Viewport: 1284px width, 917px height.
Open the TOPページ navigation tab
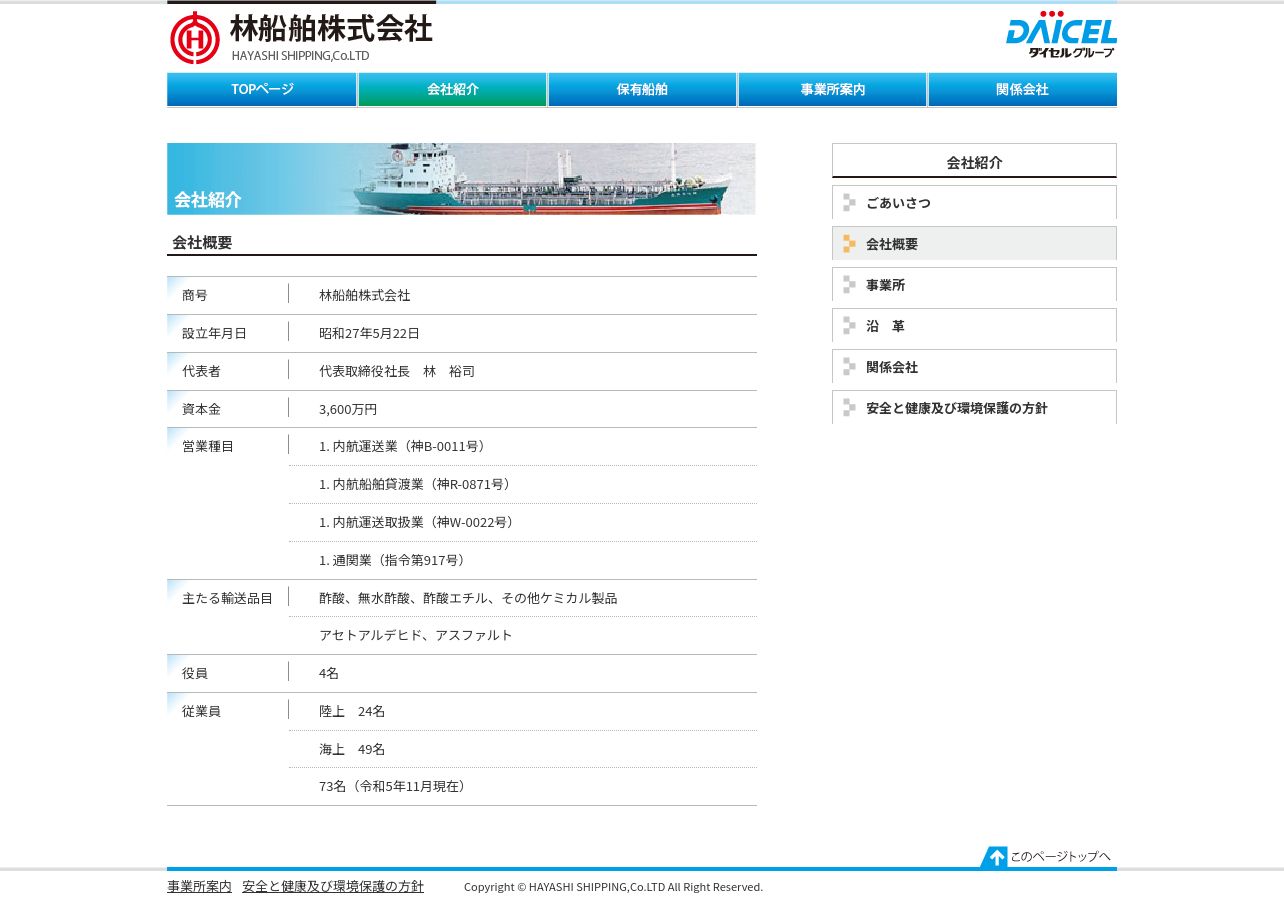click(262, 89)
